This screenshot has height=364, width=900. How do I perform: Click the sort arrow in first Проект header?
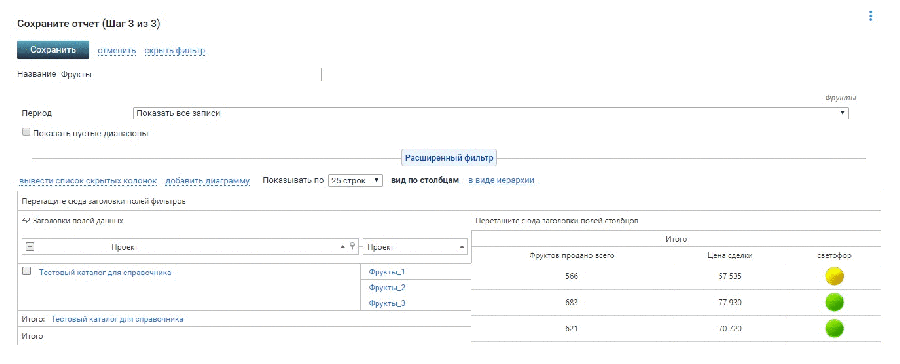[x=343, y=247]
